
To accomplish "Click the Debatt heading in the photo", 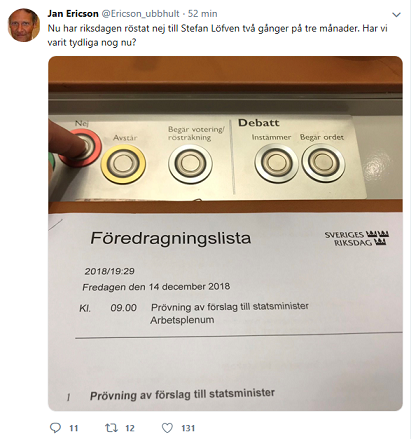I will 259,123.
